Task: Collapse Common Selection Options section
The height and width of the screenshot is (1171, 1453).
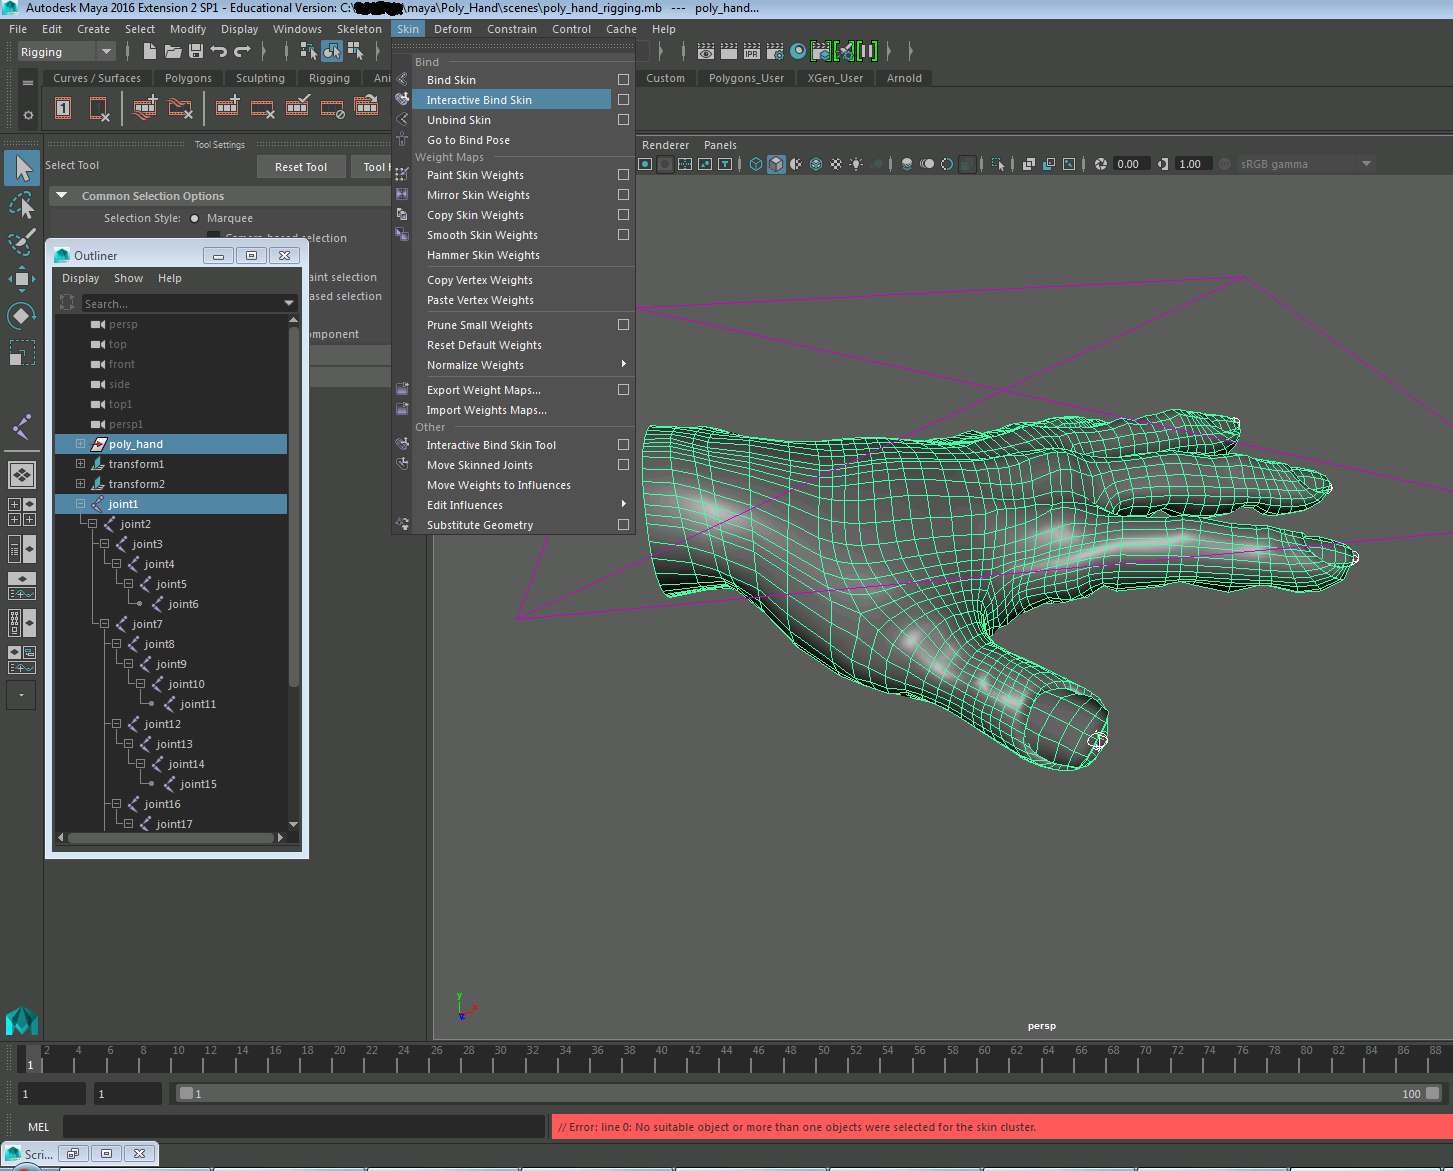Action: coord(62,196)
